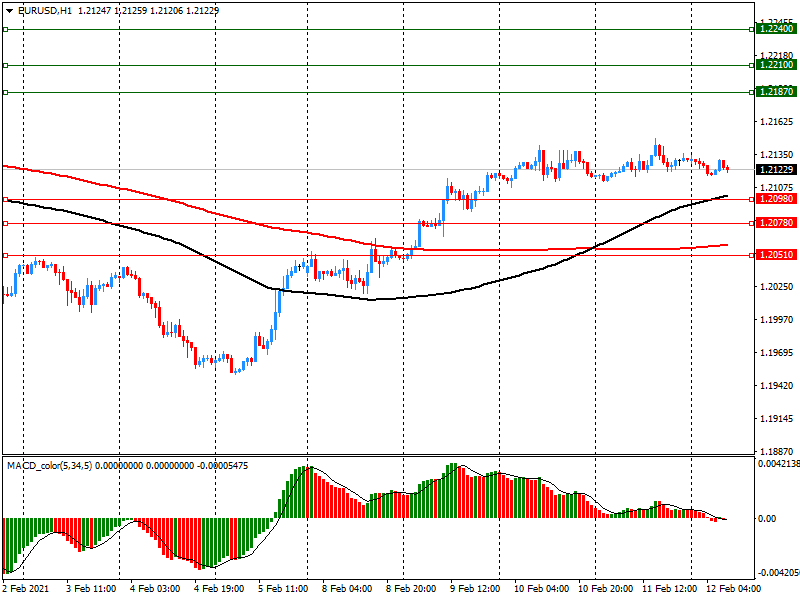Click the red 1.20980 price label
The height and width of the screenshot is (600, 800).
pyautogui.click(x=776, y=199)
